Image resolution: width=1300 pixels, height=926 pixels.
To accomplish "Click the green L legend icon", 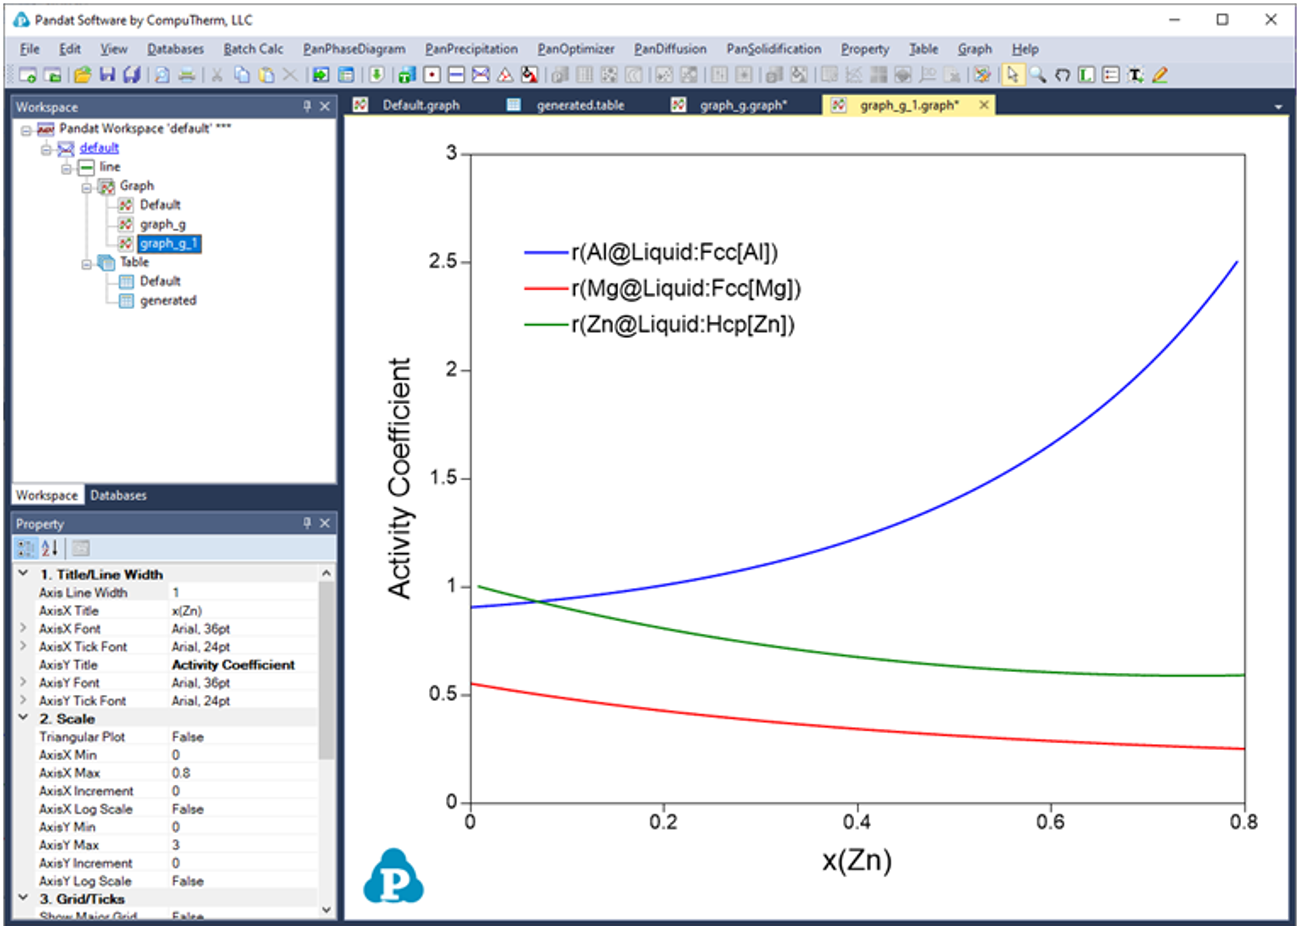I will pos(1086,75).
